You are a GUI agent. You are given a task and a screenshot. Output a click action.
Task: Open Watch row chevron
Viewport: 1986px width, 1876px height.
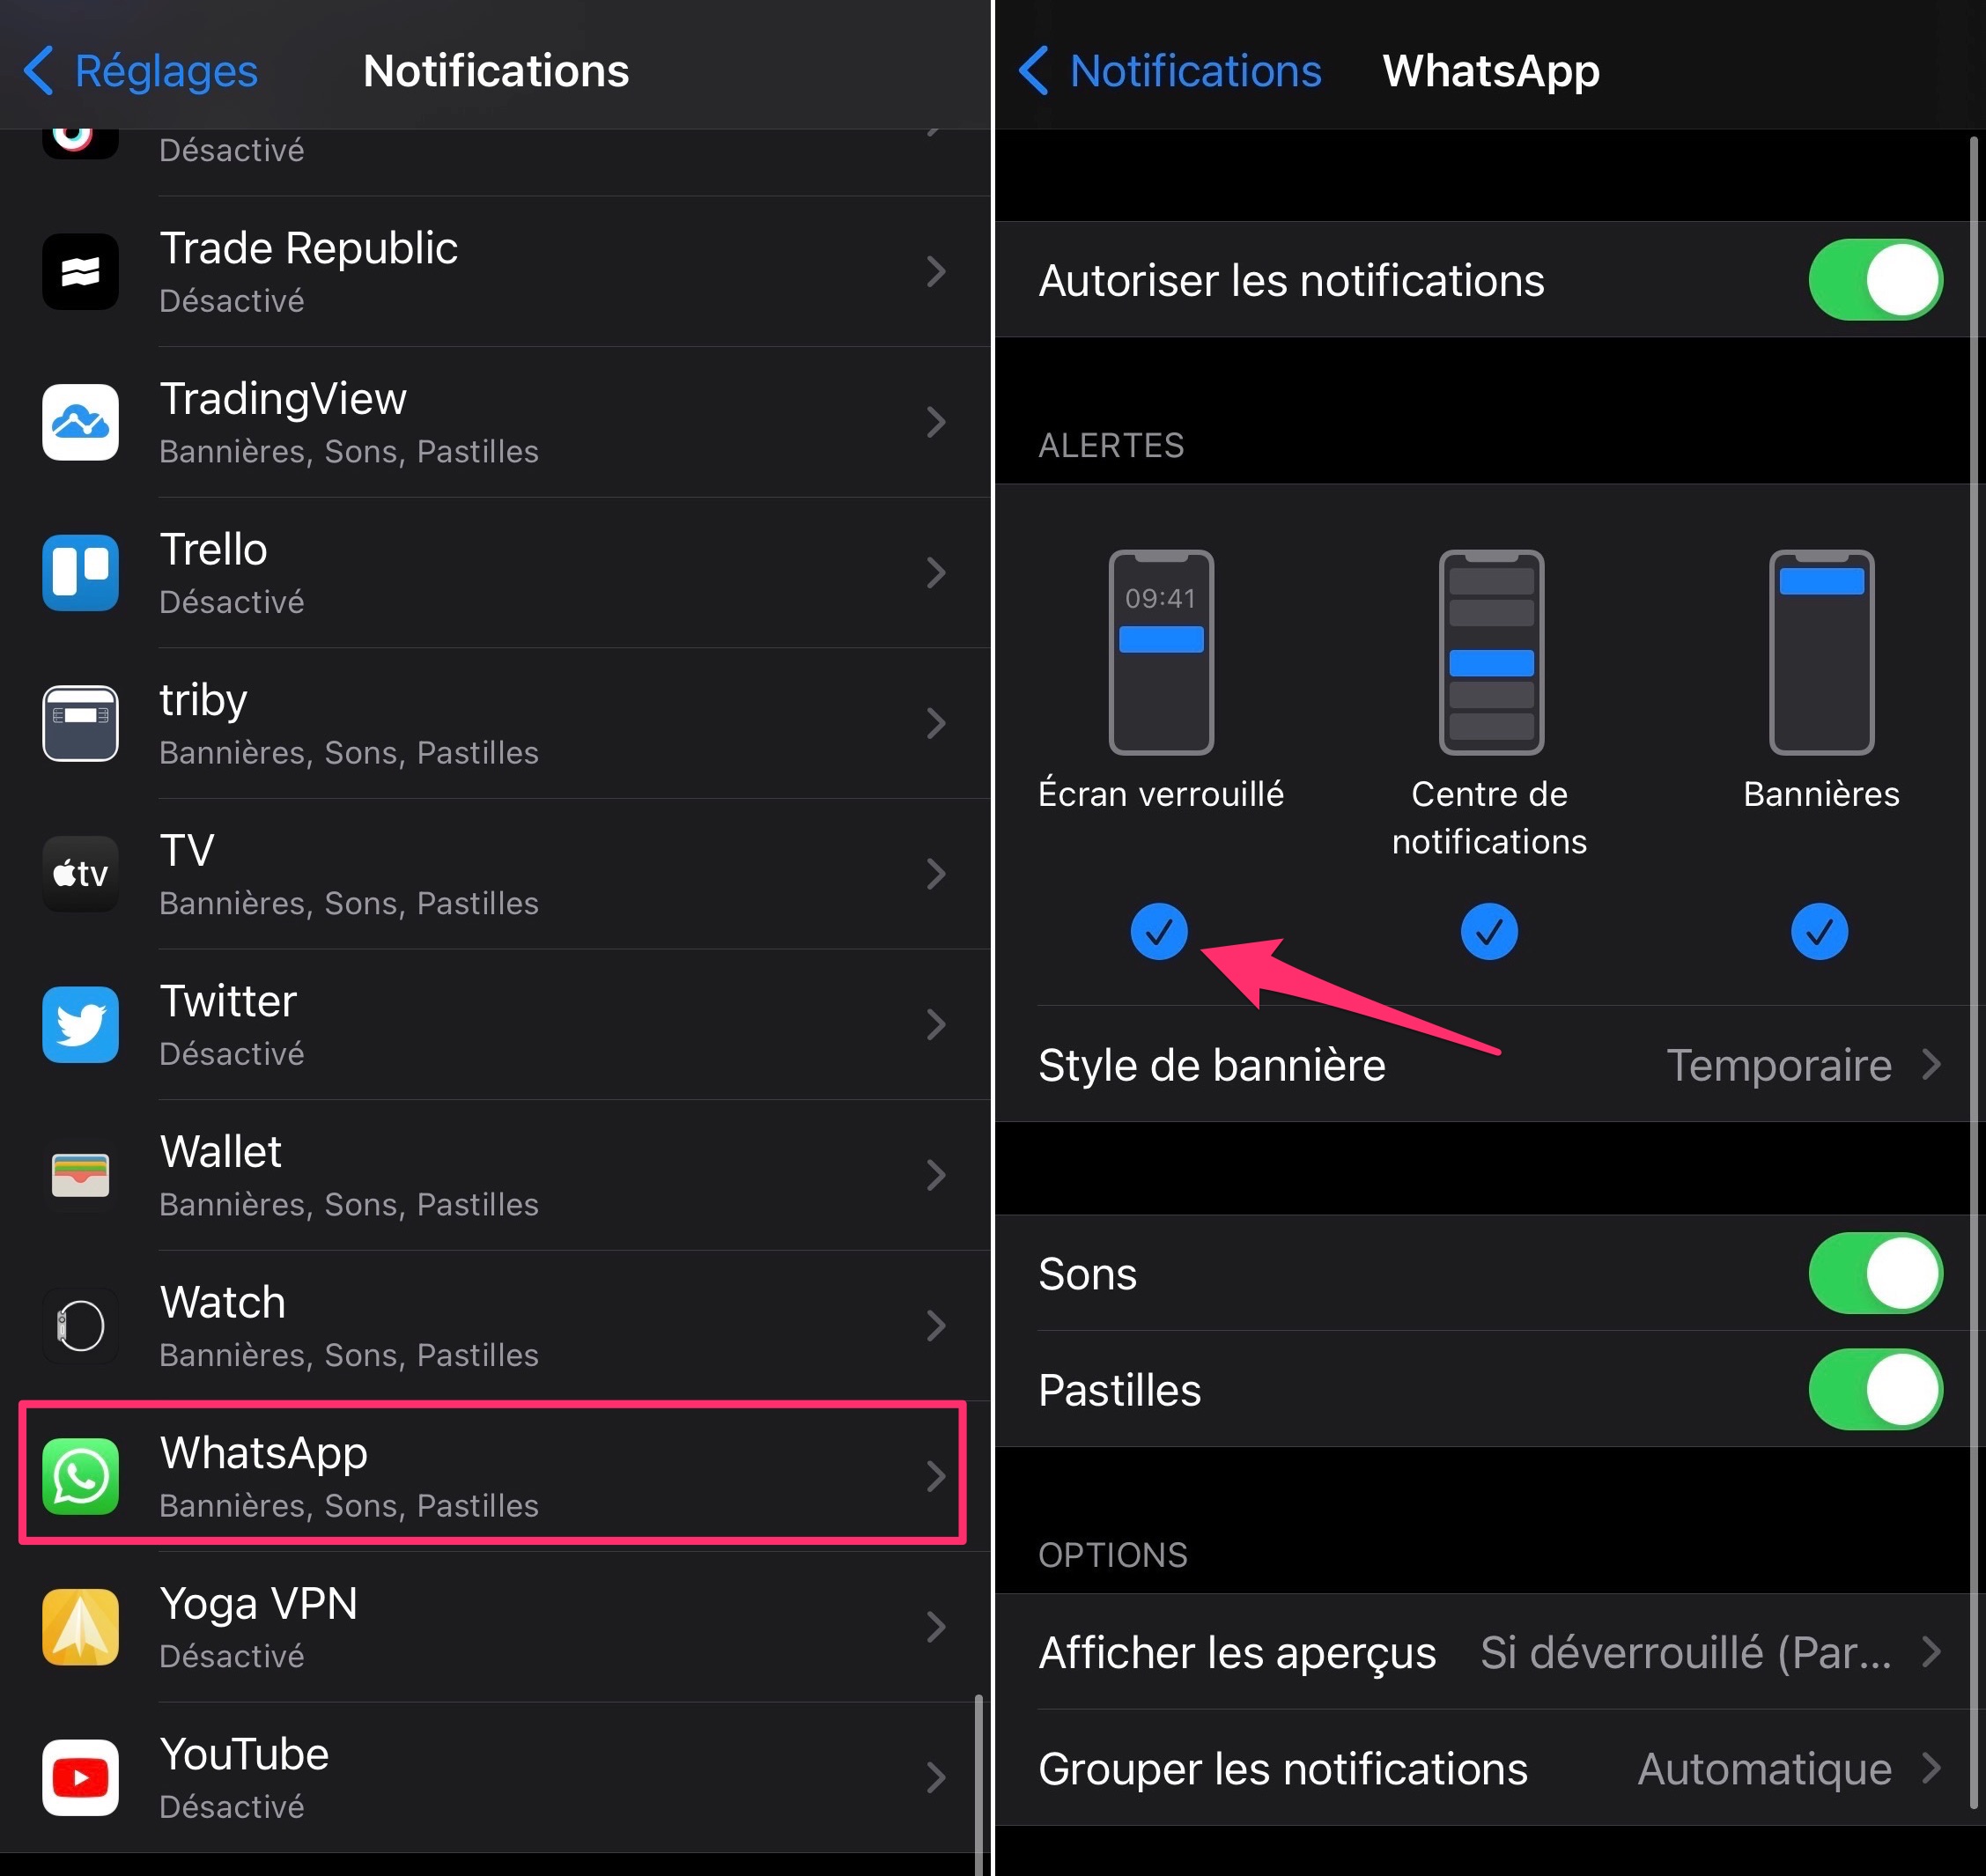[936, 1326]
